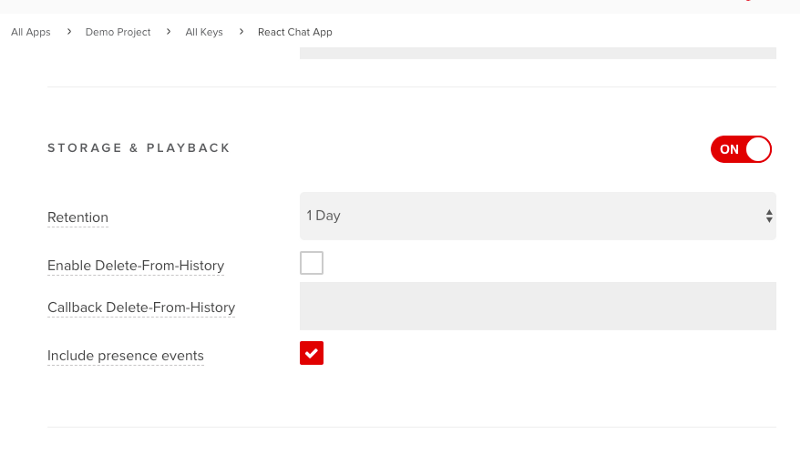This screenshot has height=473, width=800.
Task: Click the Enable Delete-From-History label
Action: tap(135, 266)
